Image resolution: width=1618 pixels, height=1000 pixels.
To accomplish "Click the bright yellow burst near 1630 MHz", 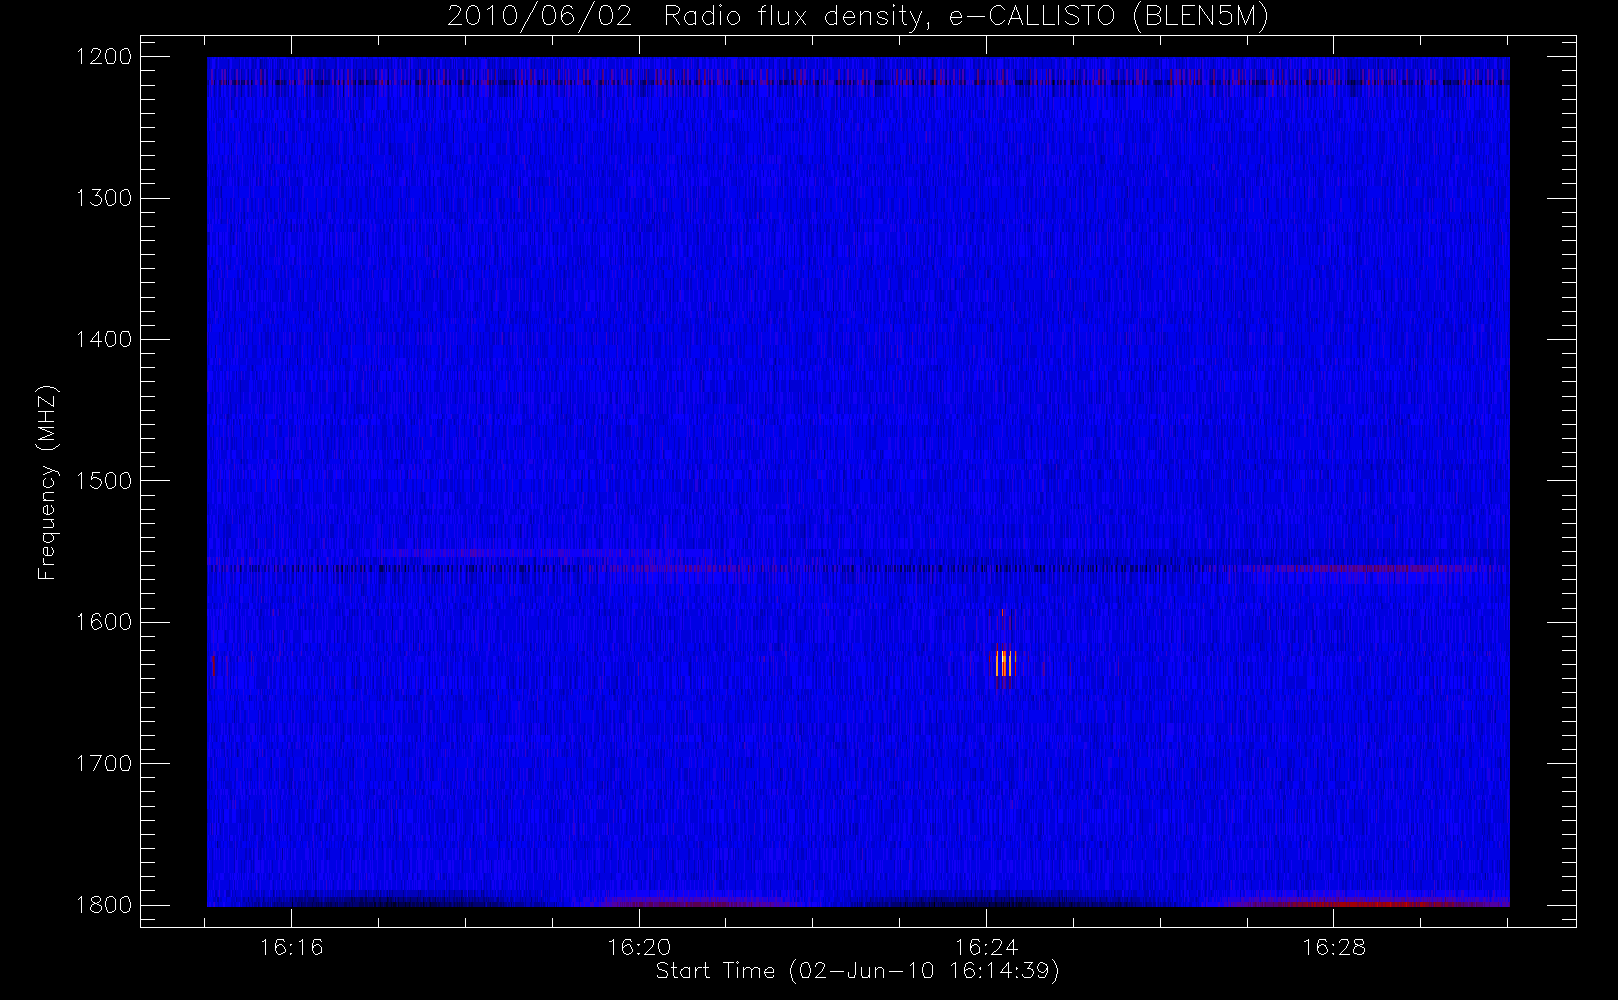I will [1004, 663].
